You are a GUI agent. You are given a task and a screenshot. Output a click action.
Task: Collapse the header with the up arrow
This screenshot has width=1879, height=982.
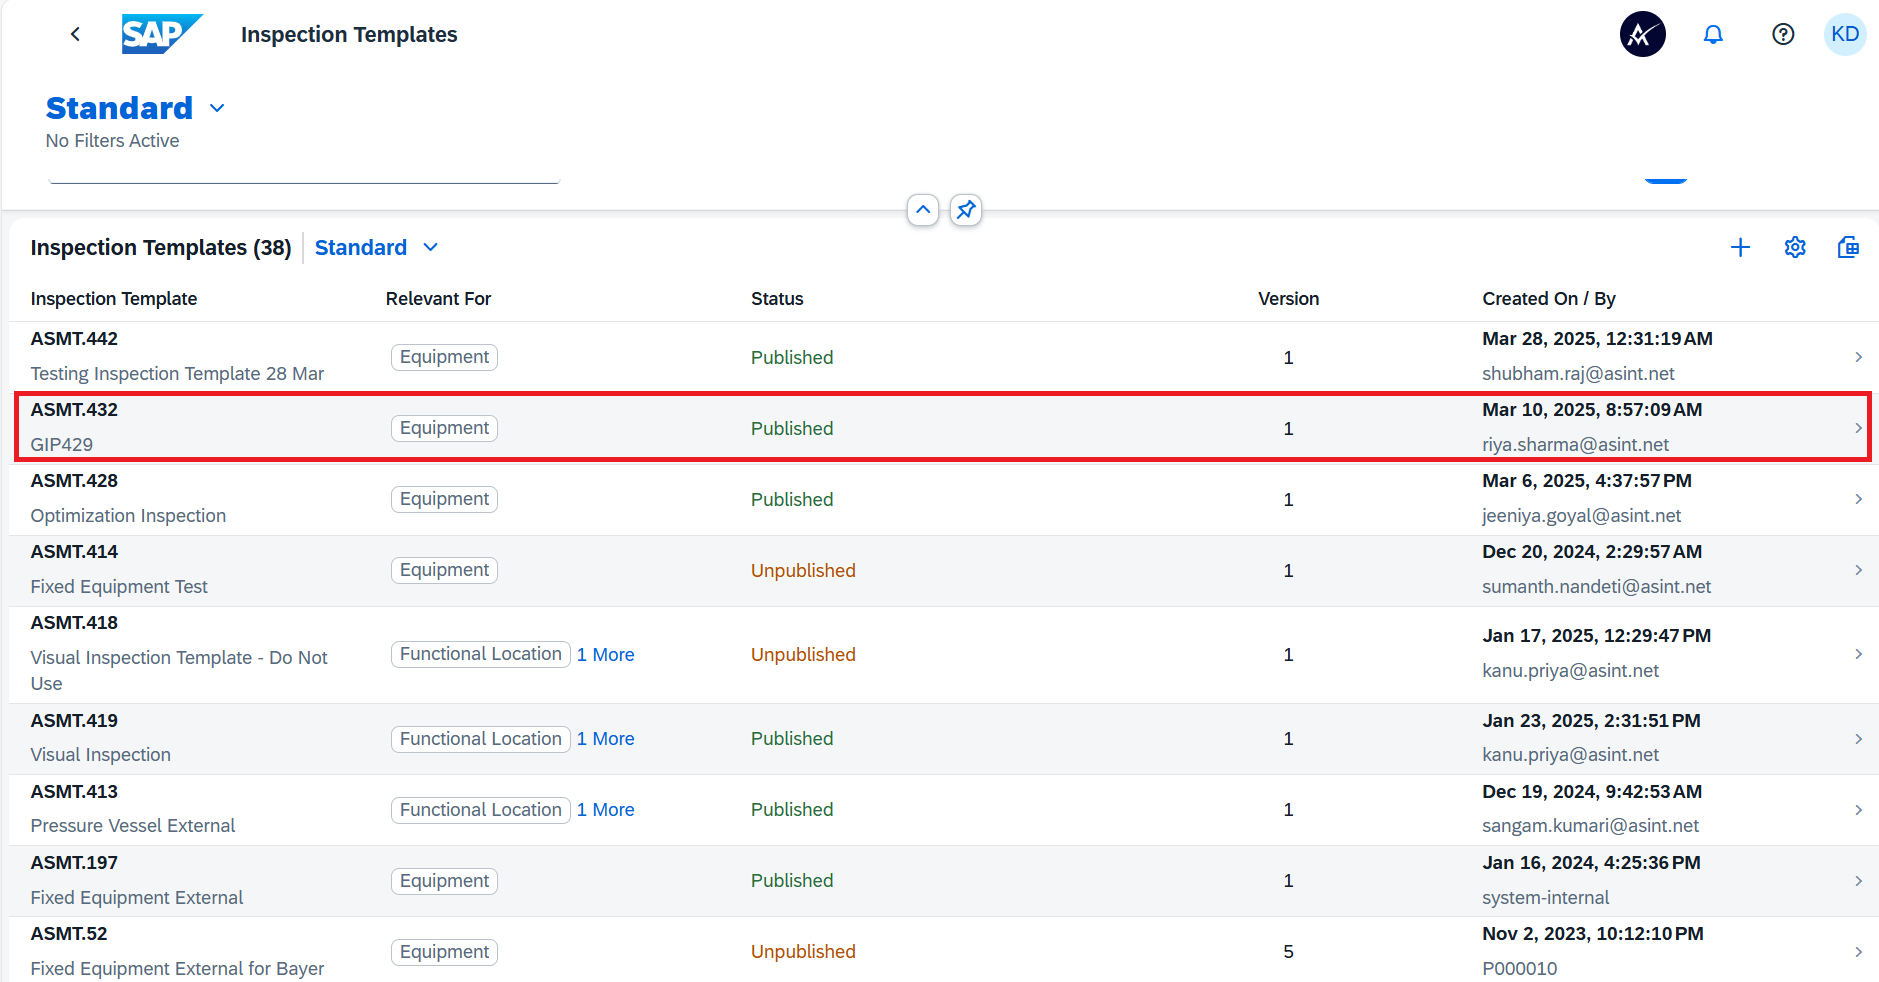(922, 210)
